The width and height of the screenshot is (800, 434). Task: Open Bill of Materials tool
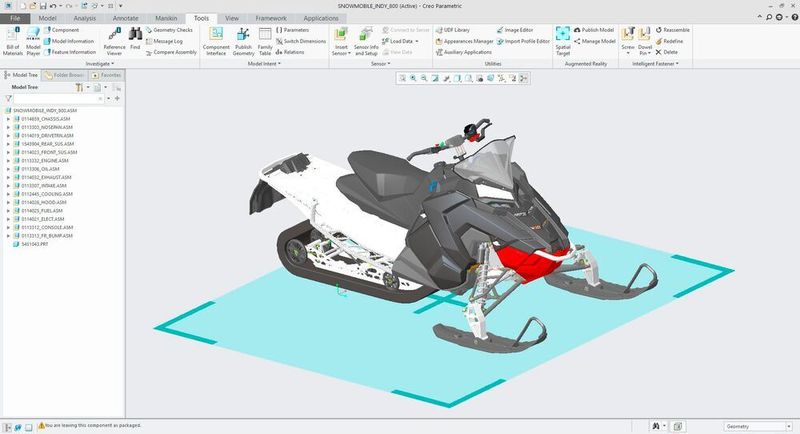13,41
